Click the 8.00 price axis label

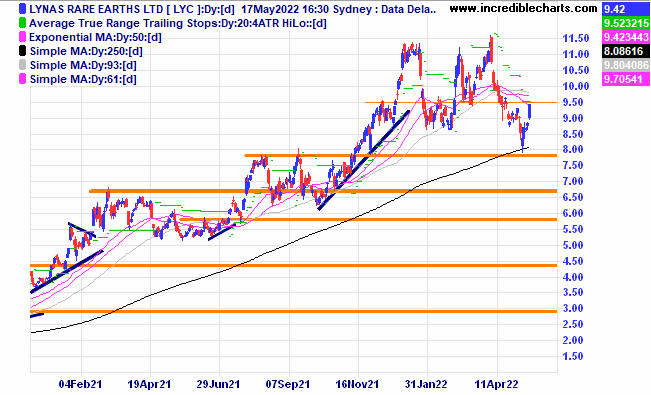[573, 149]
